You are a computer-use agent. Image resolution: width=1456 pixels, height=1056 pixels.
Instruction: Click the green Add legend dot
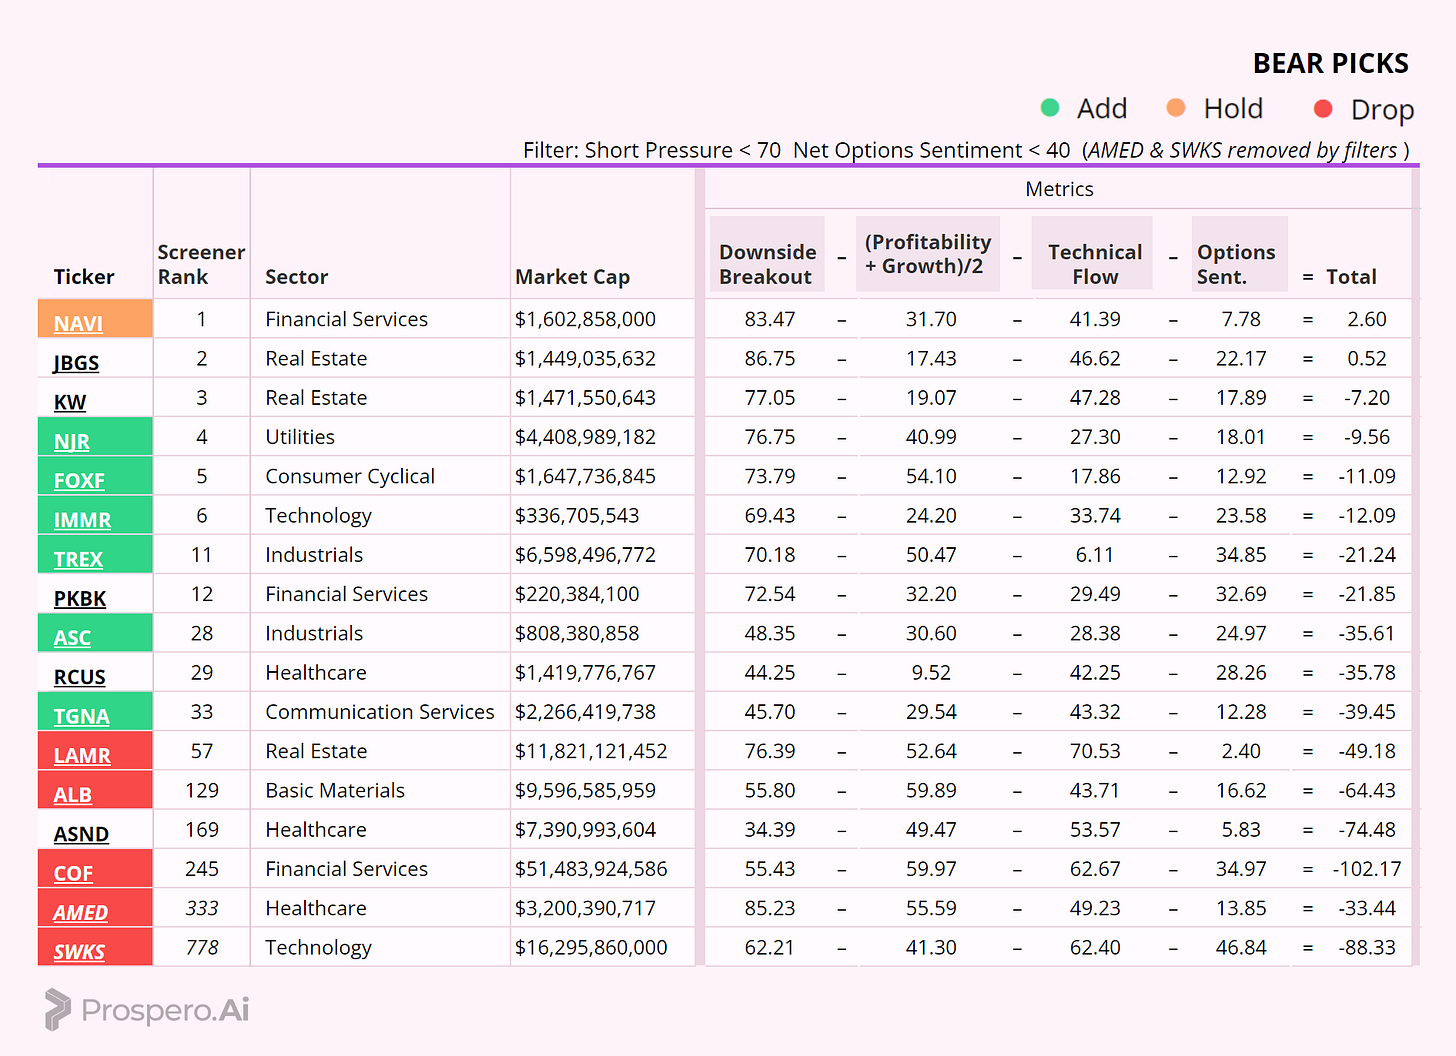tap(1050, 107)
